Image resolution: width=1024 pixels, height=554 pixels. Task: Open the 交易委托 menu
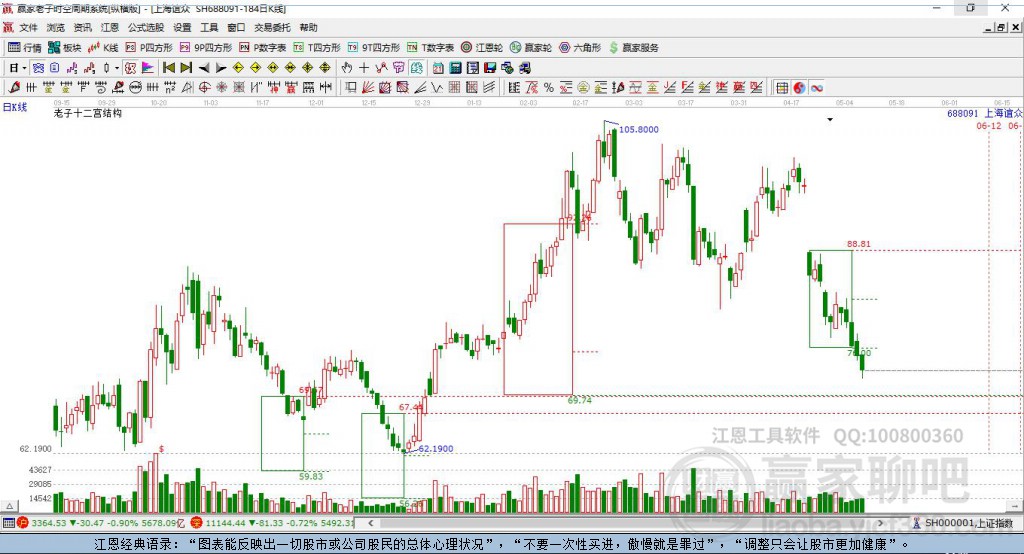[x=272, y=27]
